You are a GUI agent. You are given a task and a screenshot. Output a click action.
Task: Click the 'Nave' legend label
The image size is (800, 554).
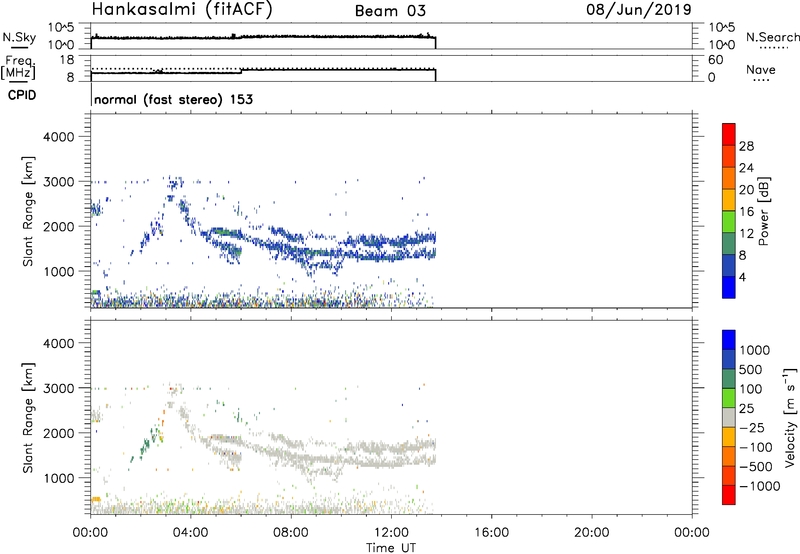tap(760, 69)
